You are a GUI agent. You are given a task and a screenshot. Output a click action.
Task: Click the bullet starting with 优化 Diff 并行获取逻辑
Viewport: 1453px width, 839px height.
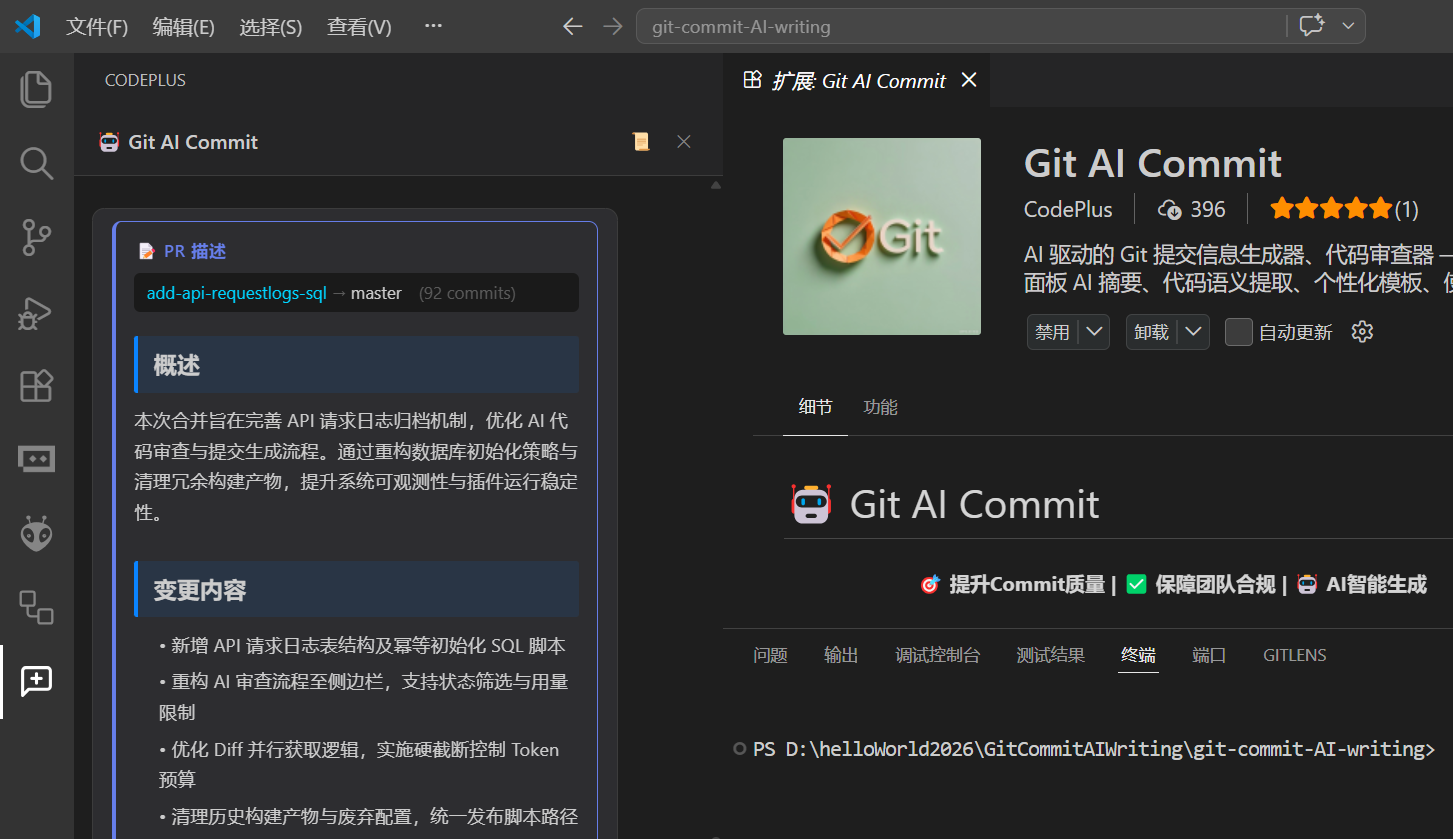point(359,764)
